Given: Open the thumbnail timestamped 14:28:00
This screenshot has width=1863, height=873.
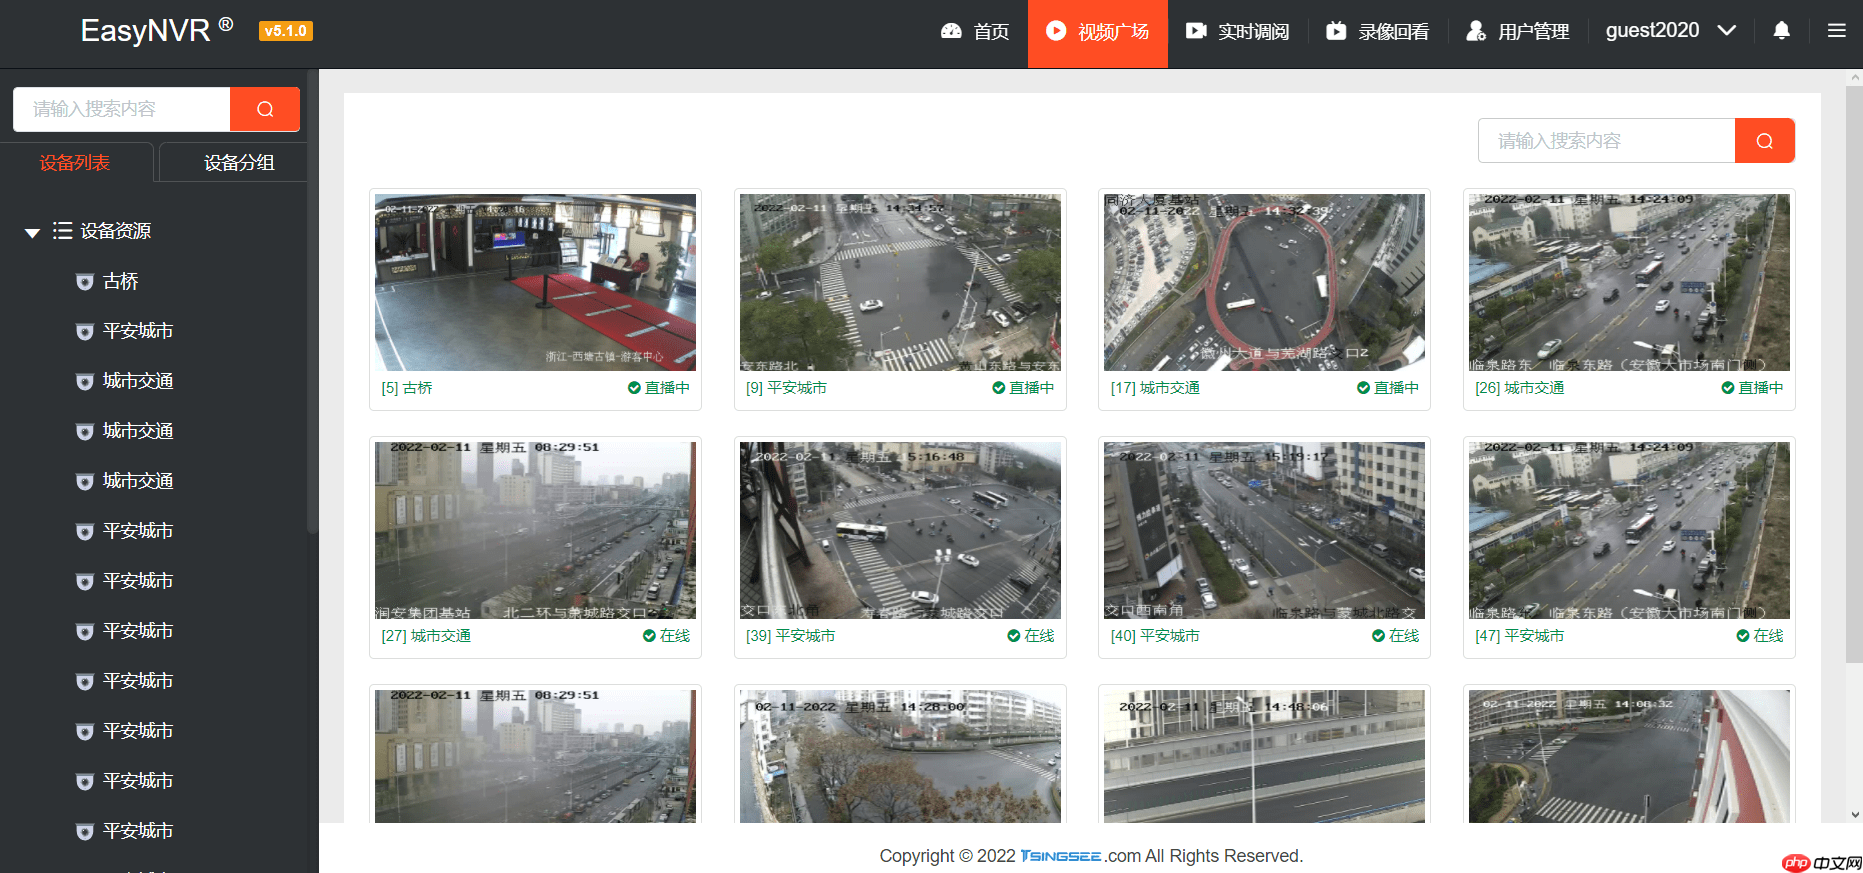Looking at the screenshot, I should point(900,756).
